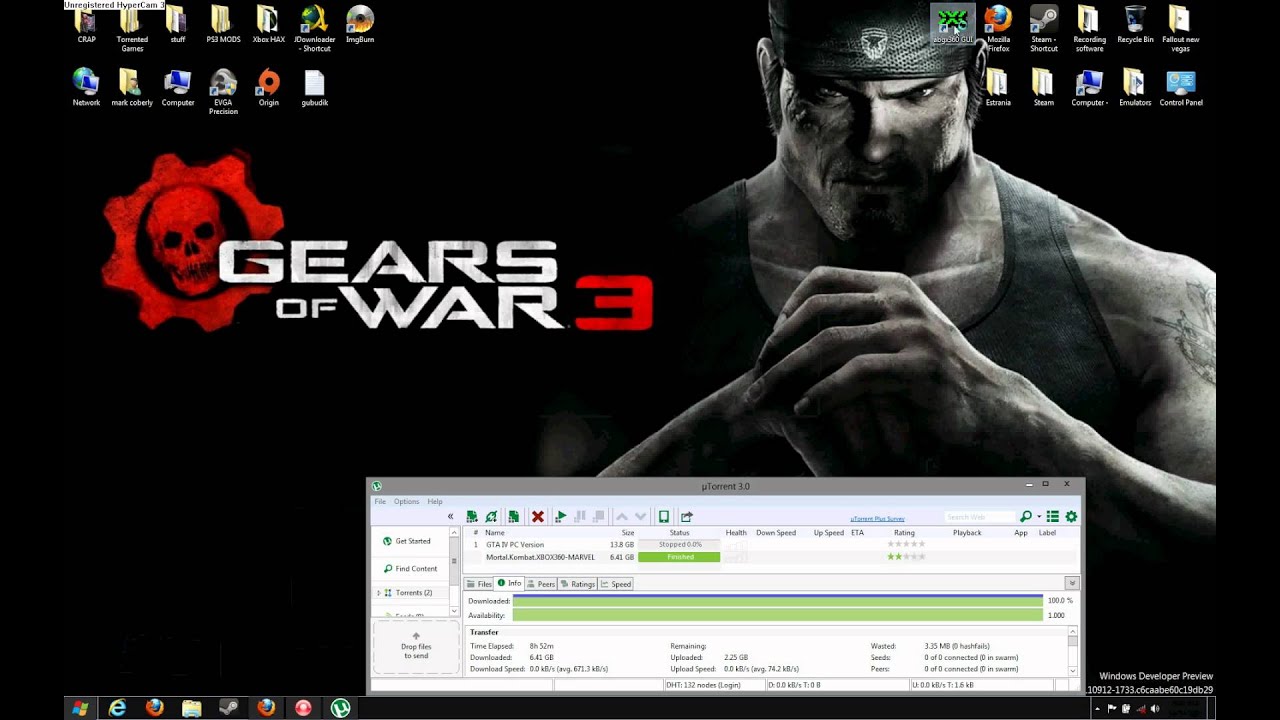Image resolution: width=1280 pixels, height=720 pixels.
Task: Open the Control Panel desktop icon
Action: tap(1181, 88)
